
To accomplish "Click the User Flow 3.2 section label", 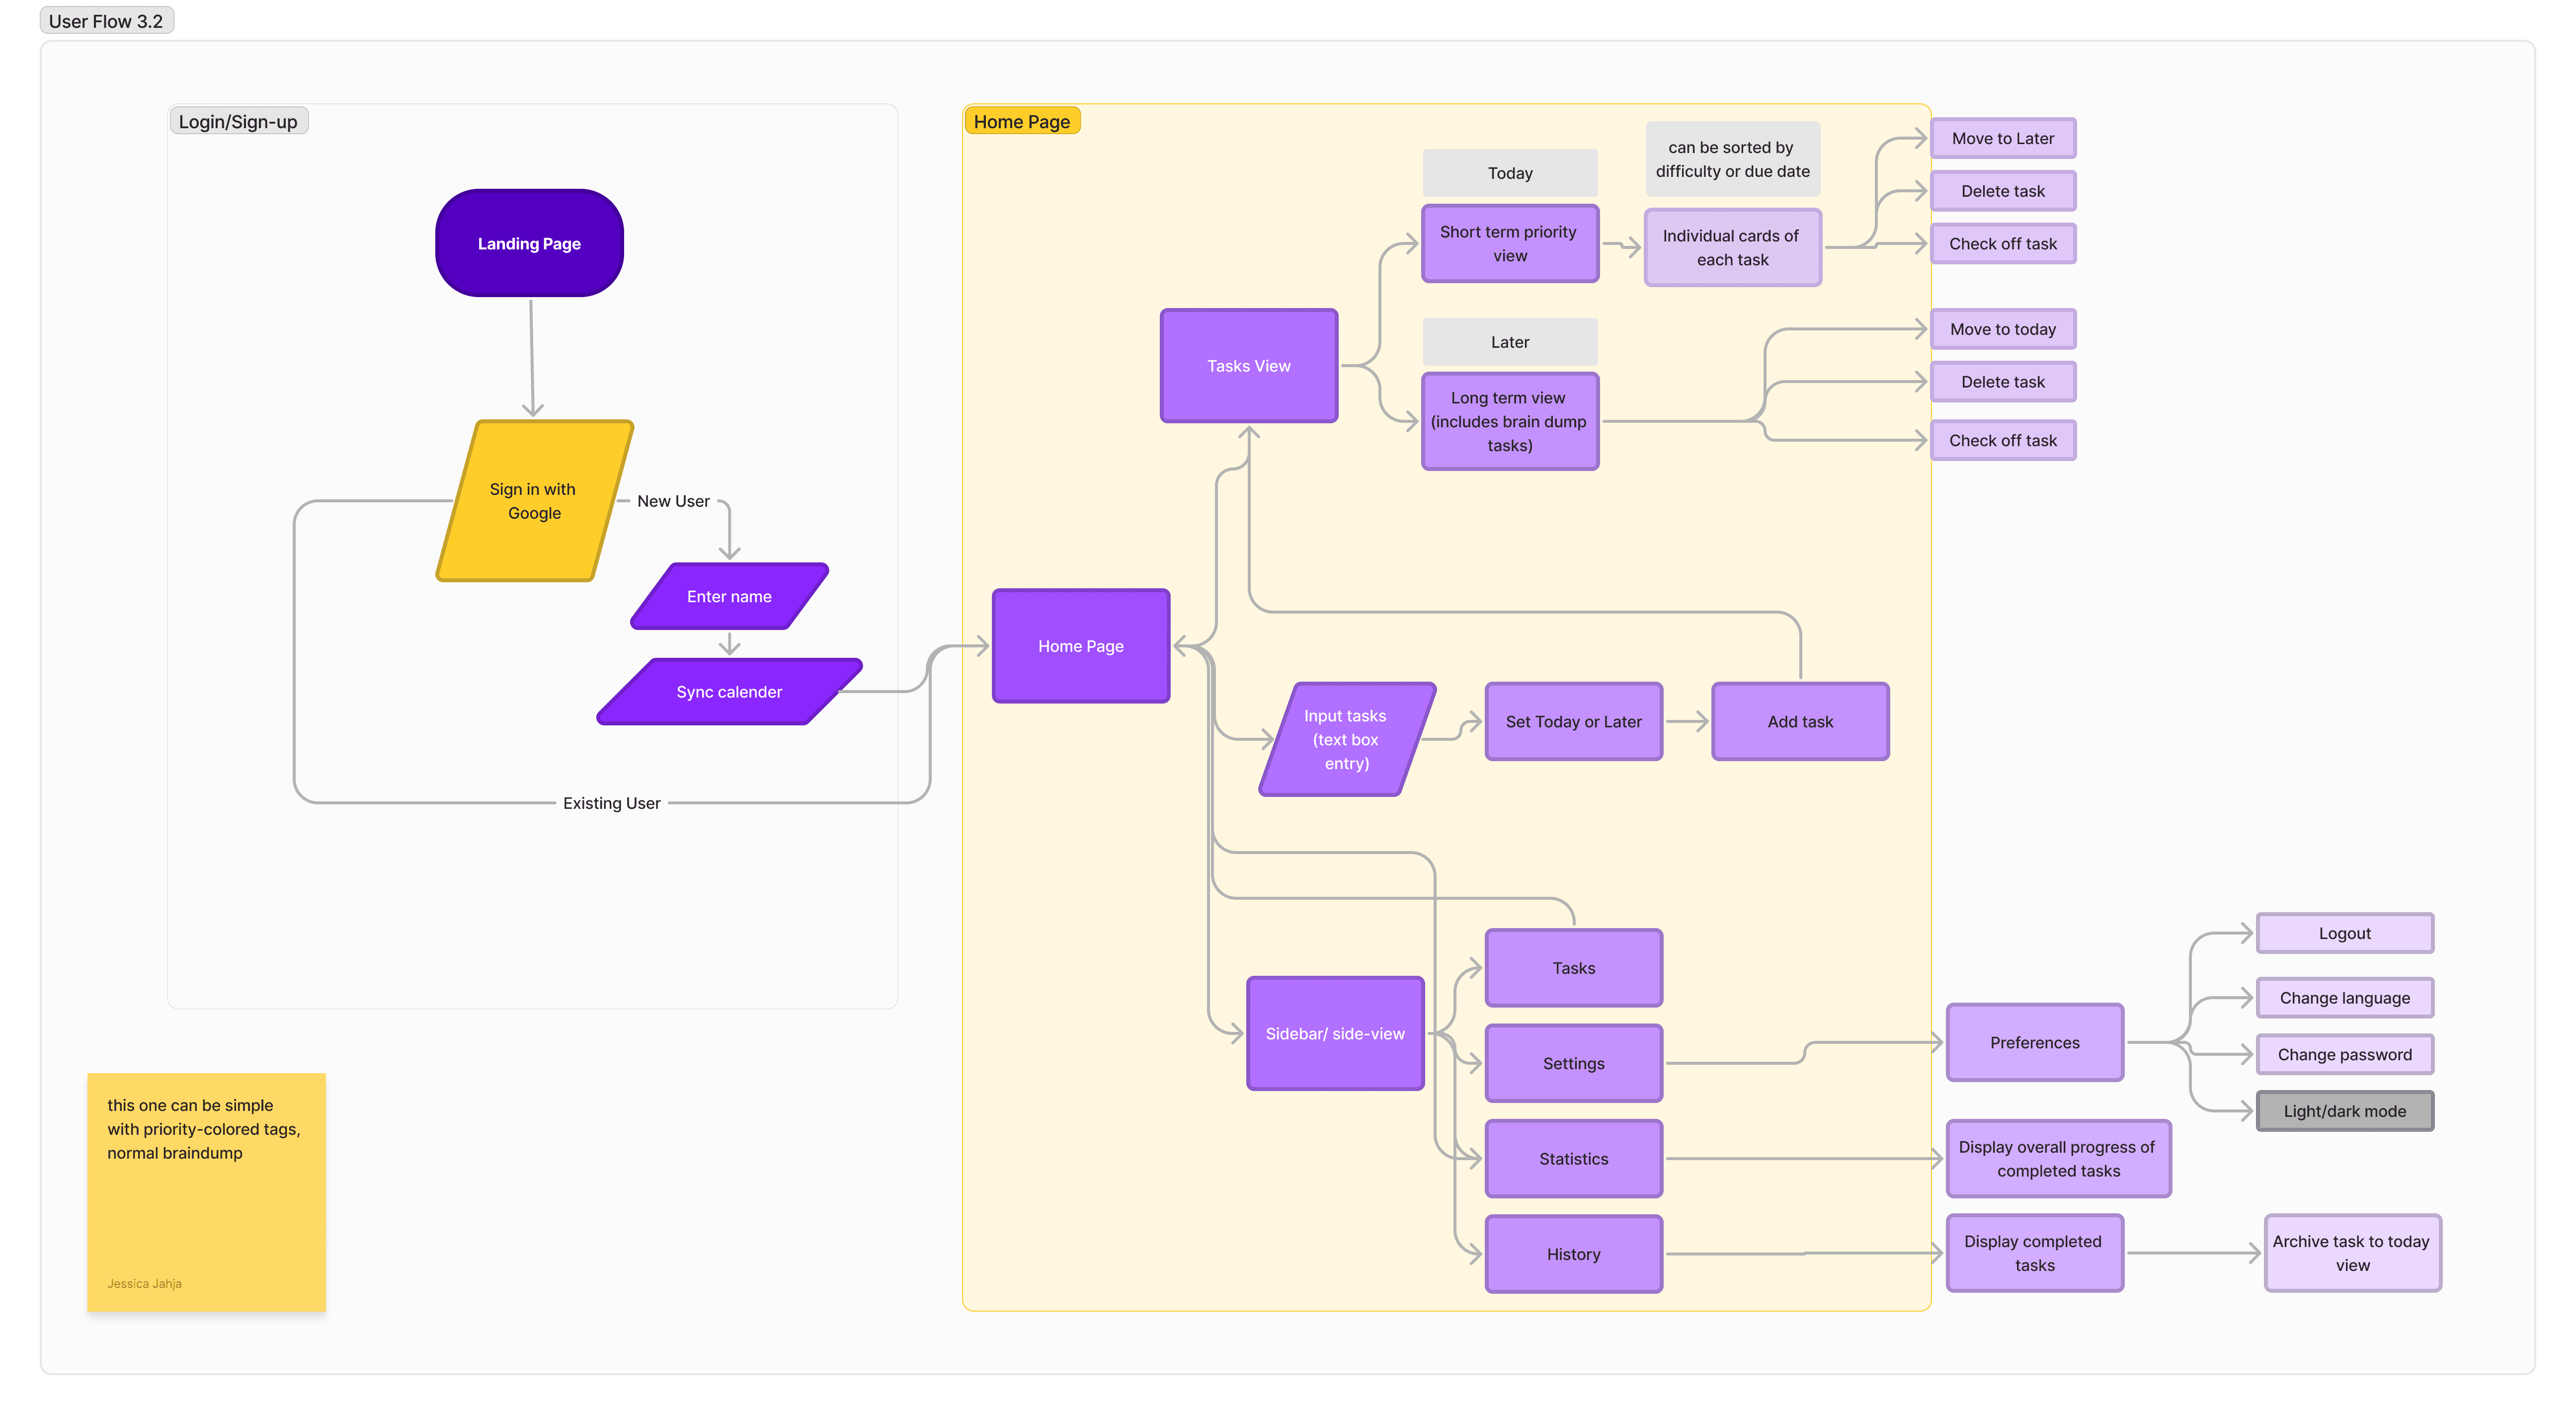I will click(106, 21).
